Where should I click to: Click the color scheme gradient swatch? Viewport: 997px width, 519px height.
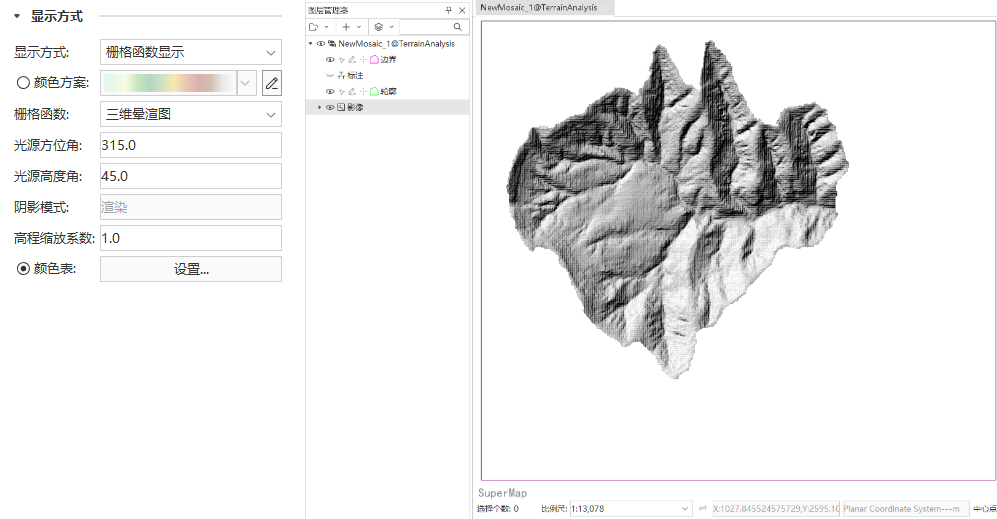coord(168,83)
